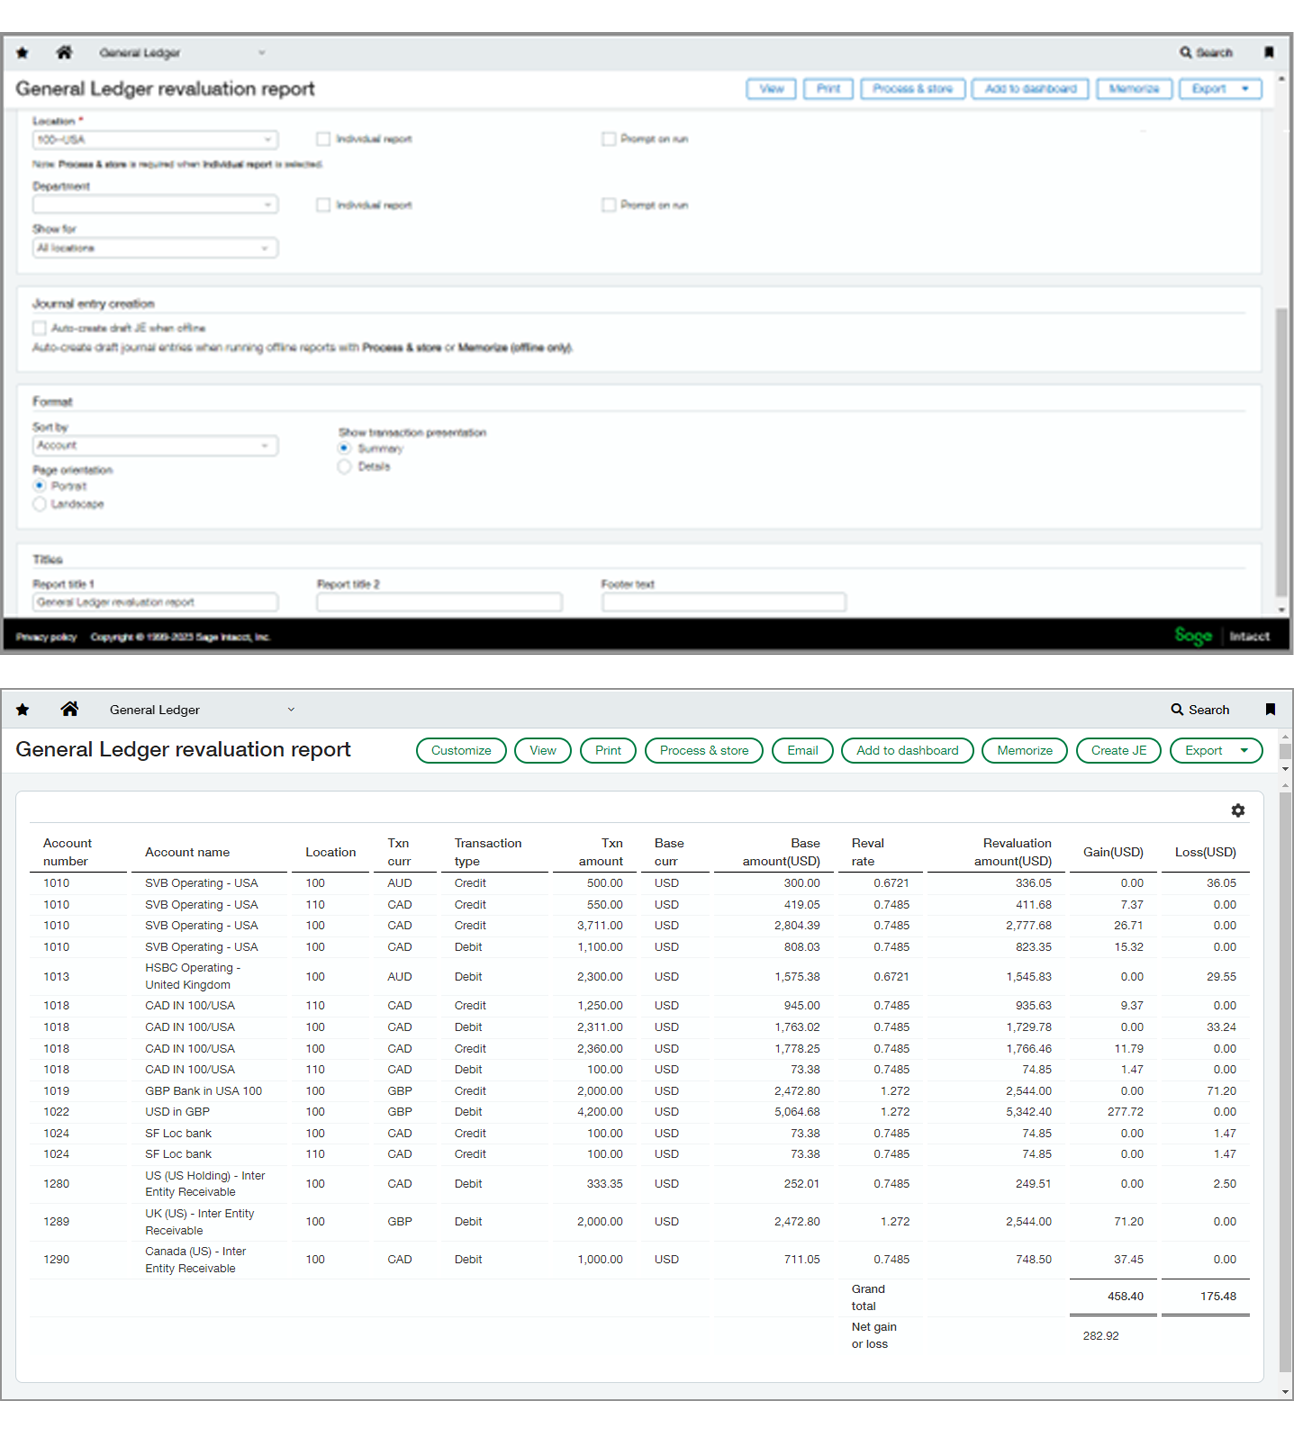Click the bookmark icon in lower window
Screen dimensions: 1294x1440
[1270, 709]
